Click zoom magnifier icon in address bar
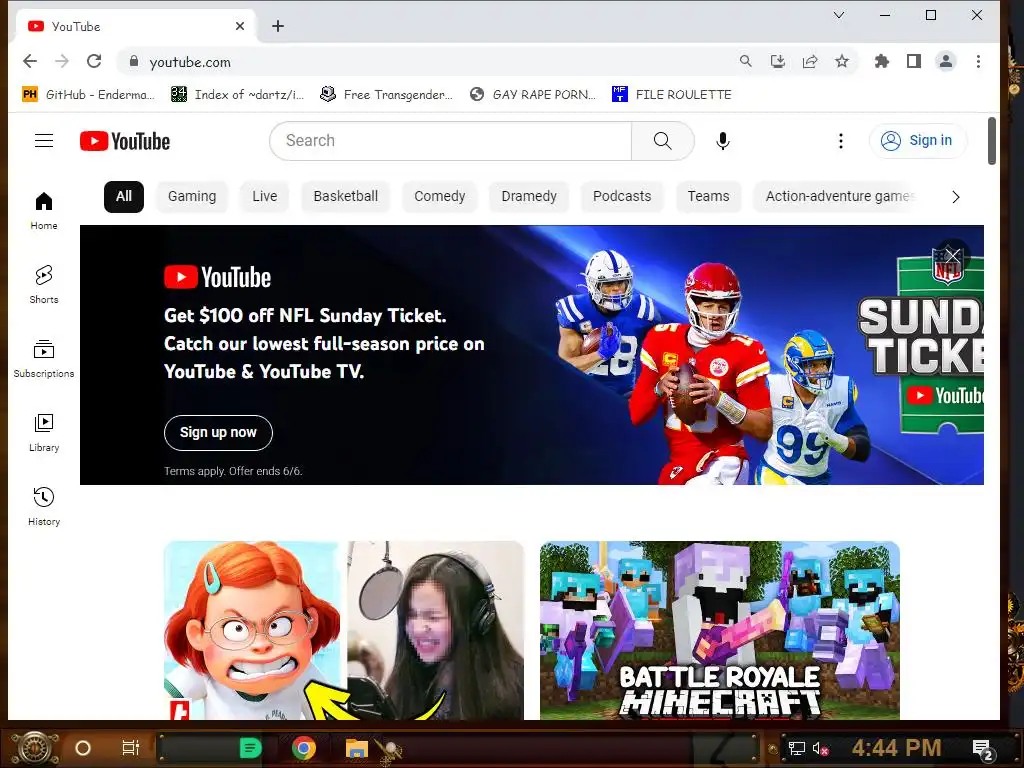This screenshot has height=768, width=1024. [745, 61]
